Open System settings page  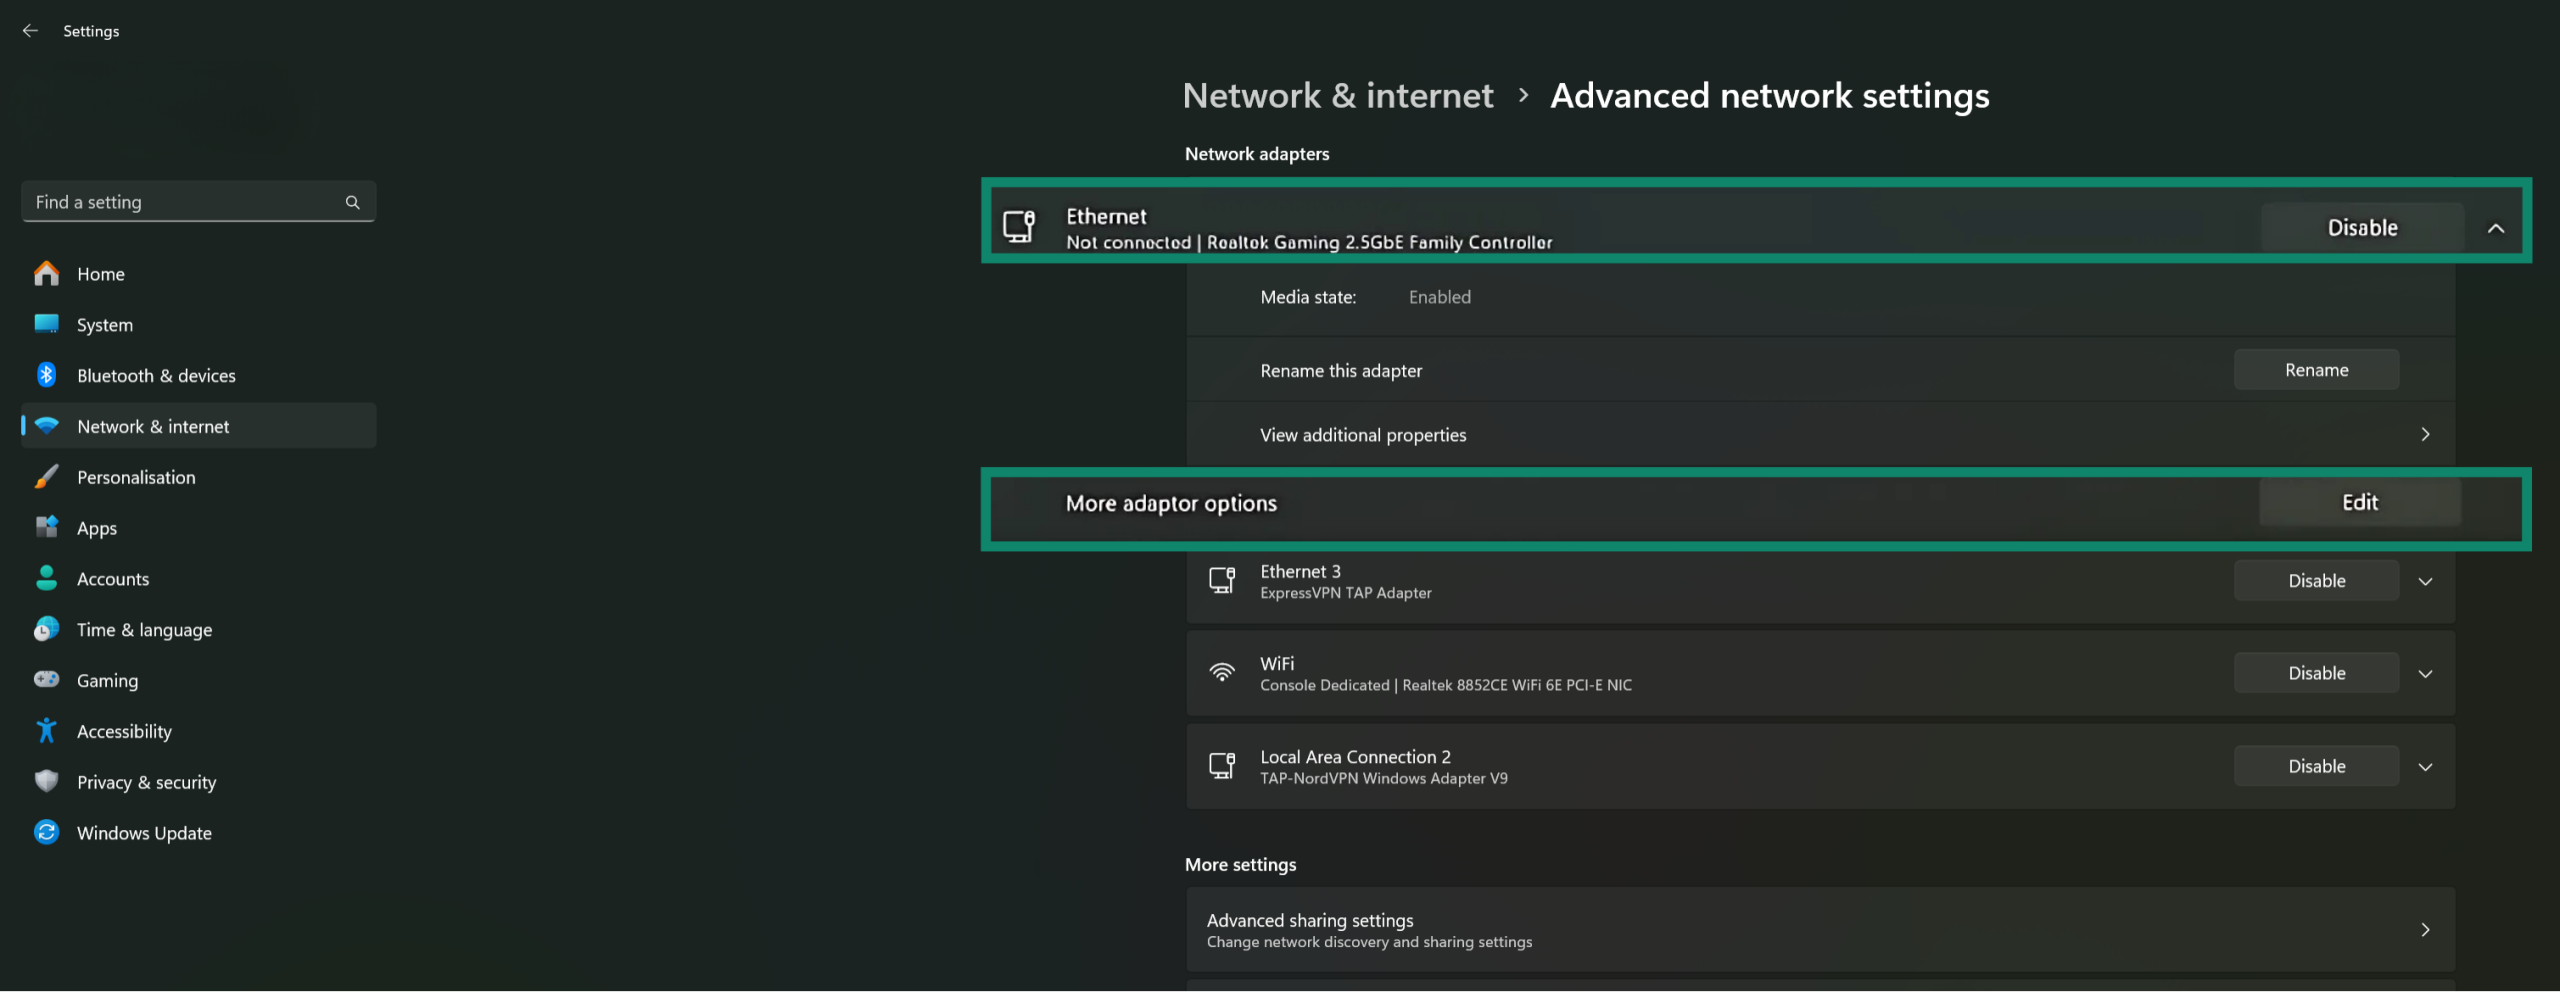pos(198,325)
